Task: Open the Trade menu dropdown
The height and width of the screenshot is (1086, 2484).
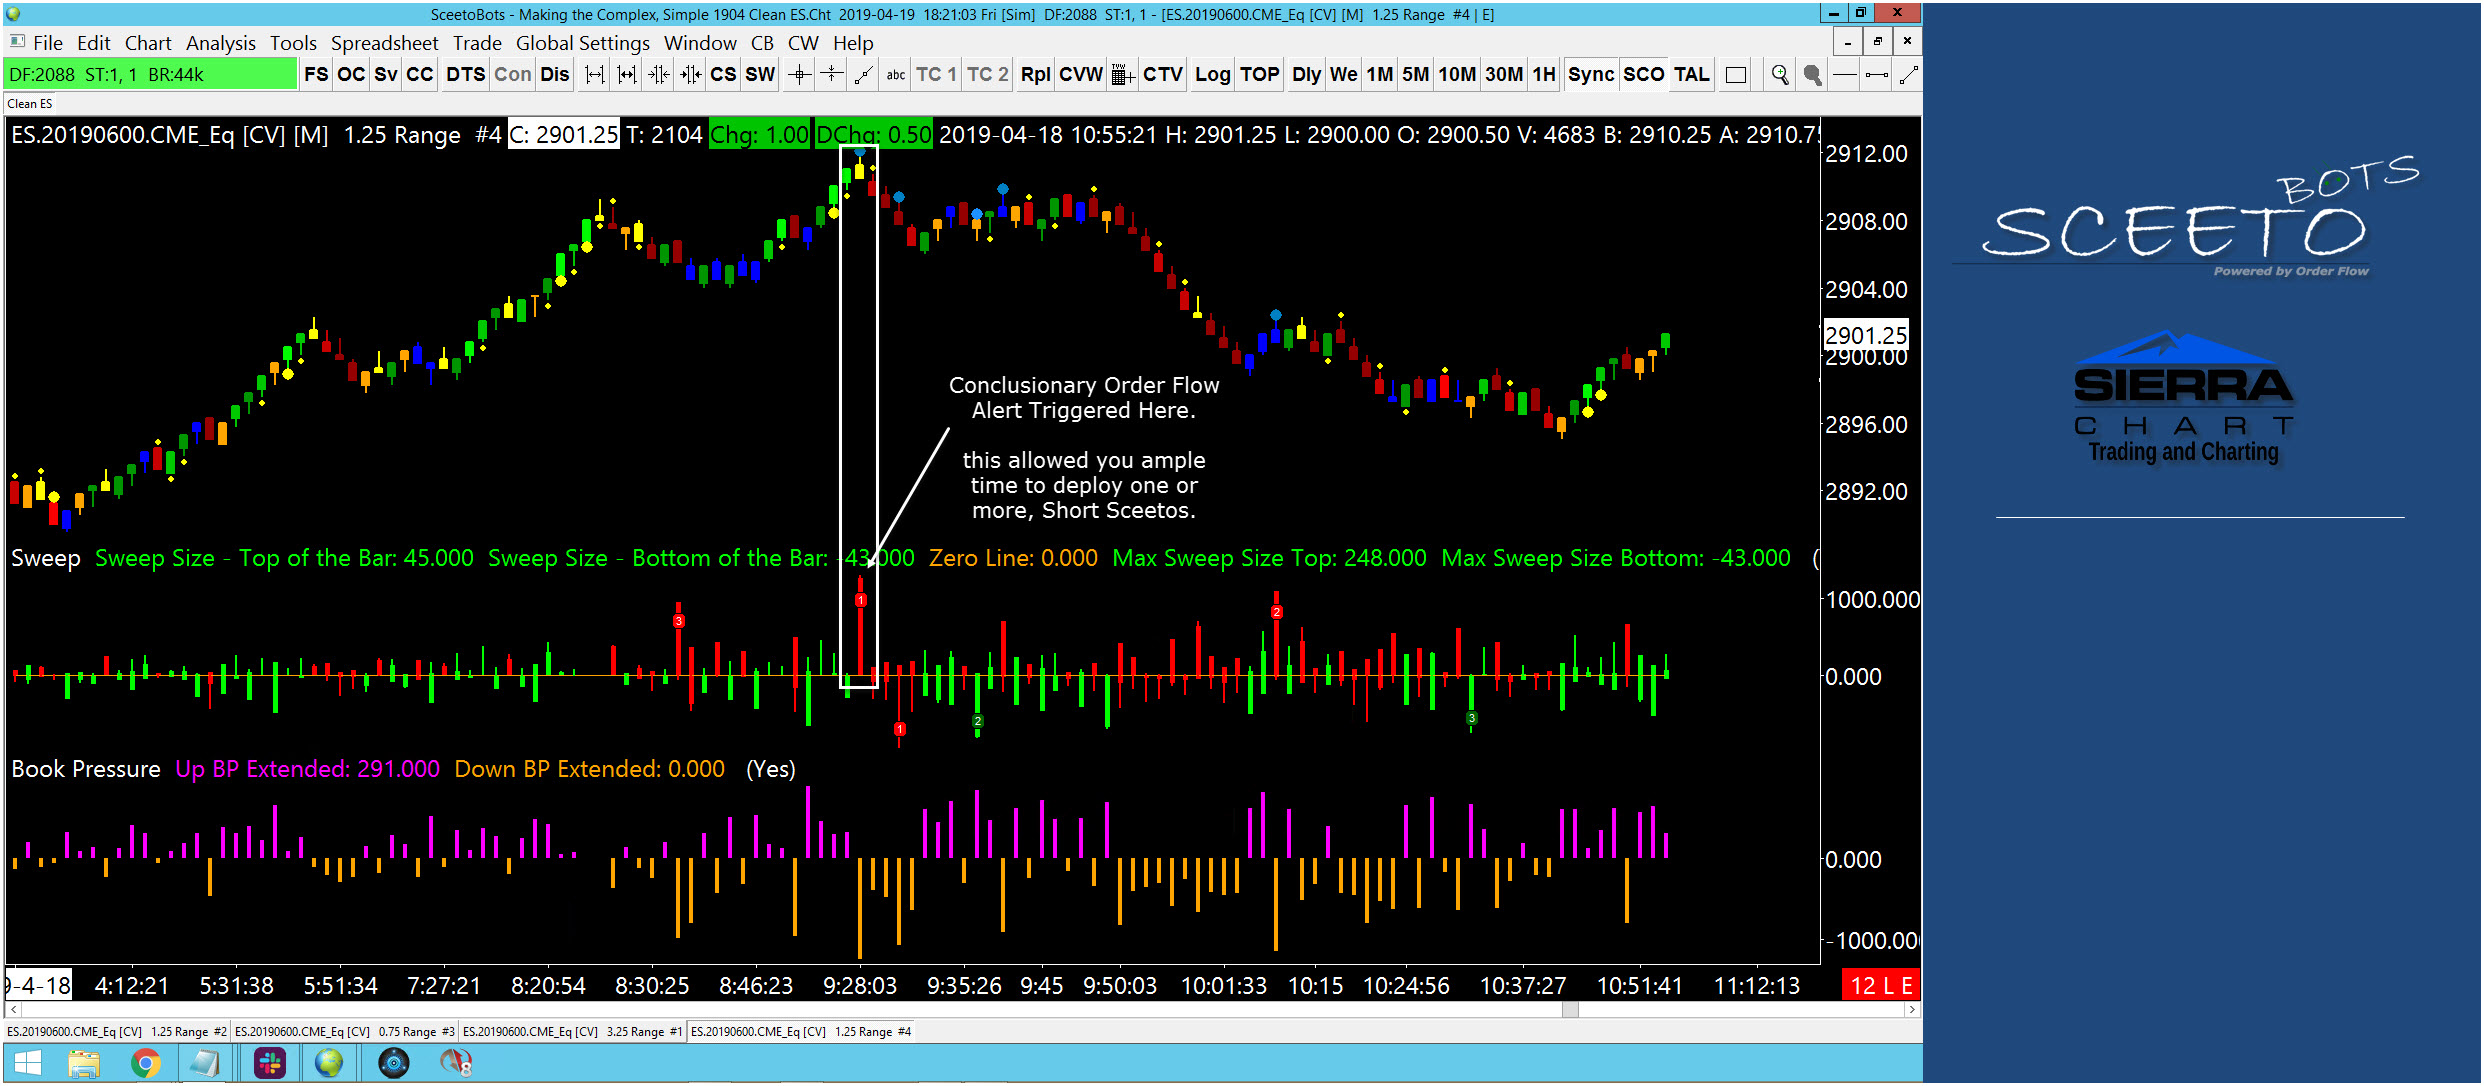Action: point(477,43)
